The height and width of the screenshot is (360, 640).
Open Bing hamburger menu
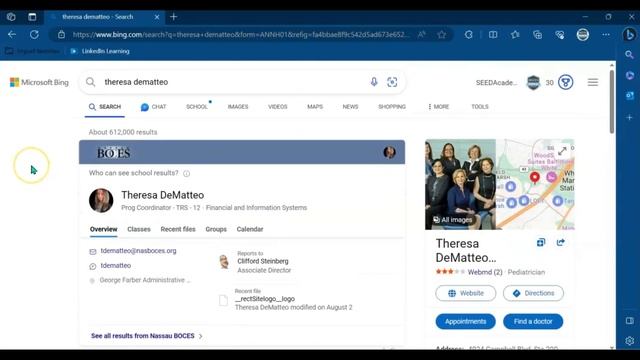point(593,82)
